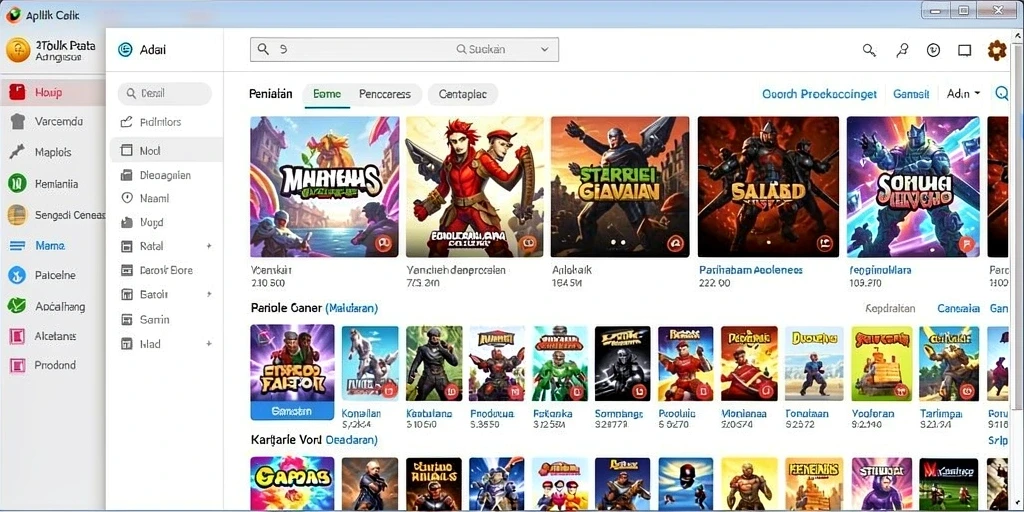Open the Oaorch Proekacoinget link
1024x512 pixels.
coord(819,94)
